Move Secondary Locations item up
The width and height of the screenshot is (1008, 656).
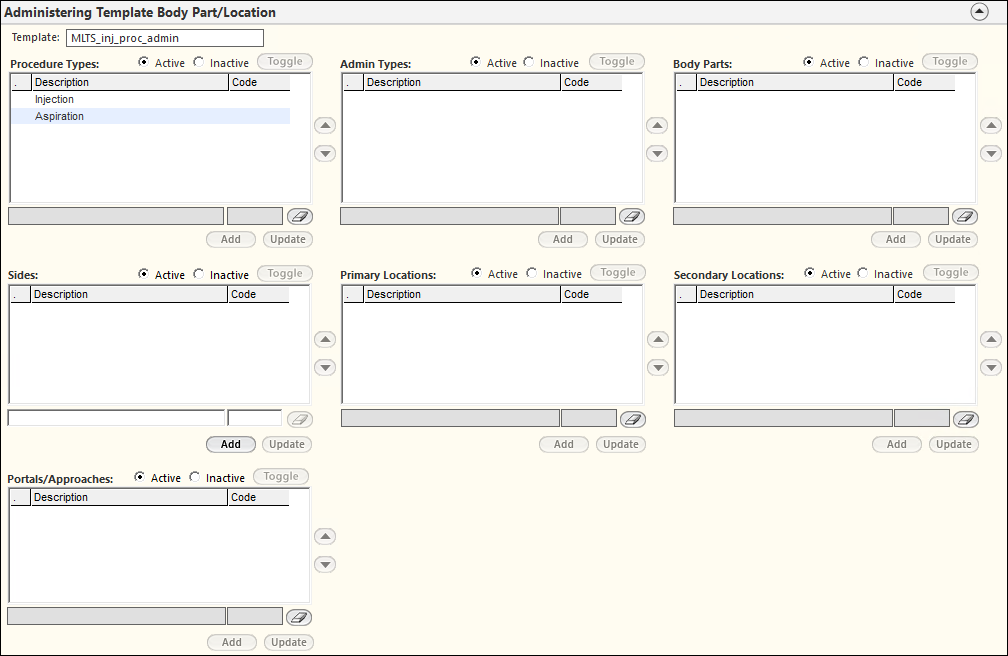991,340
